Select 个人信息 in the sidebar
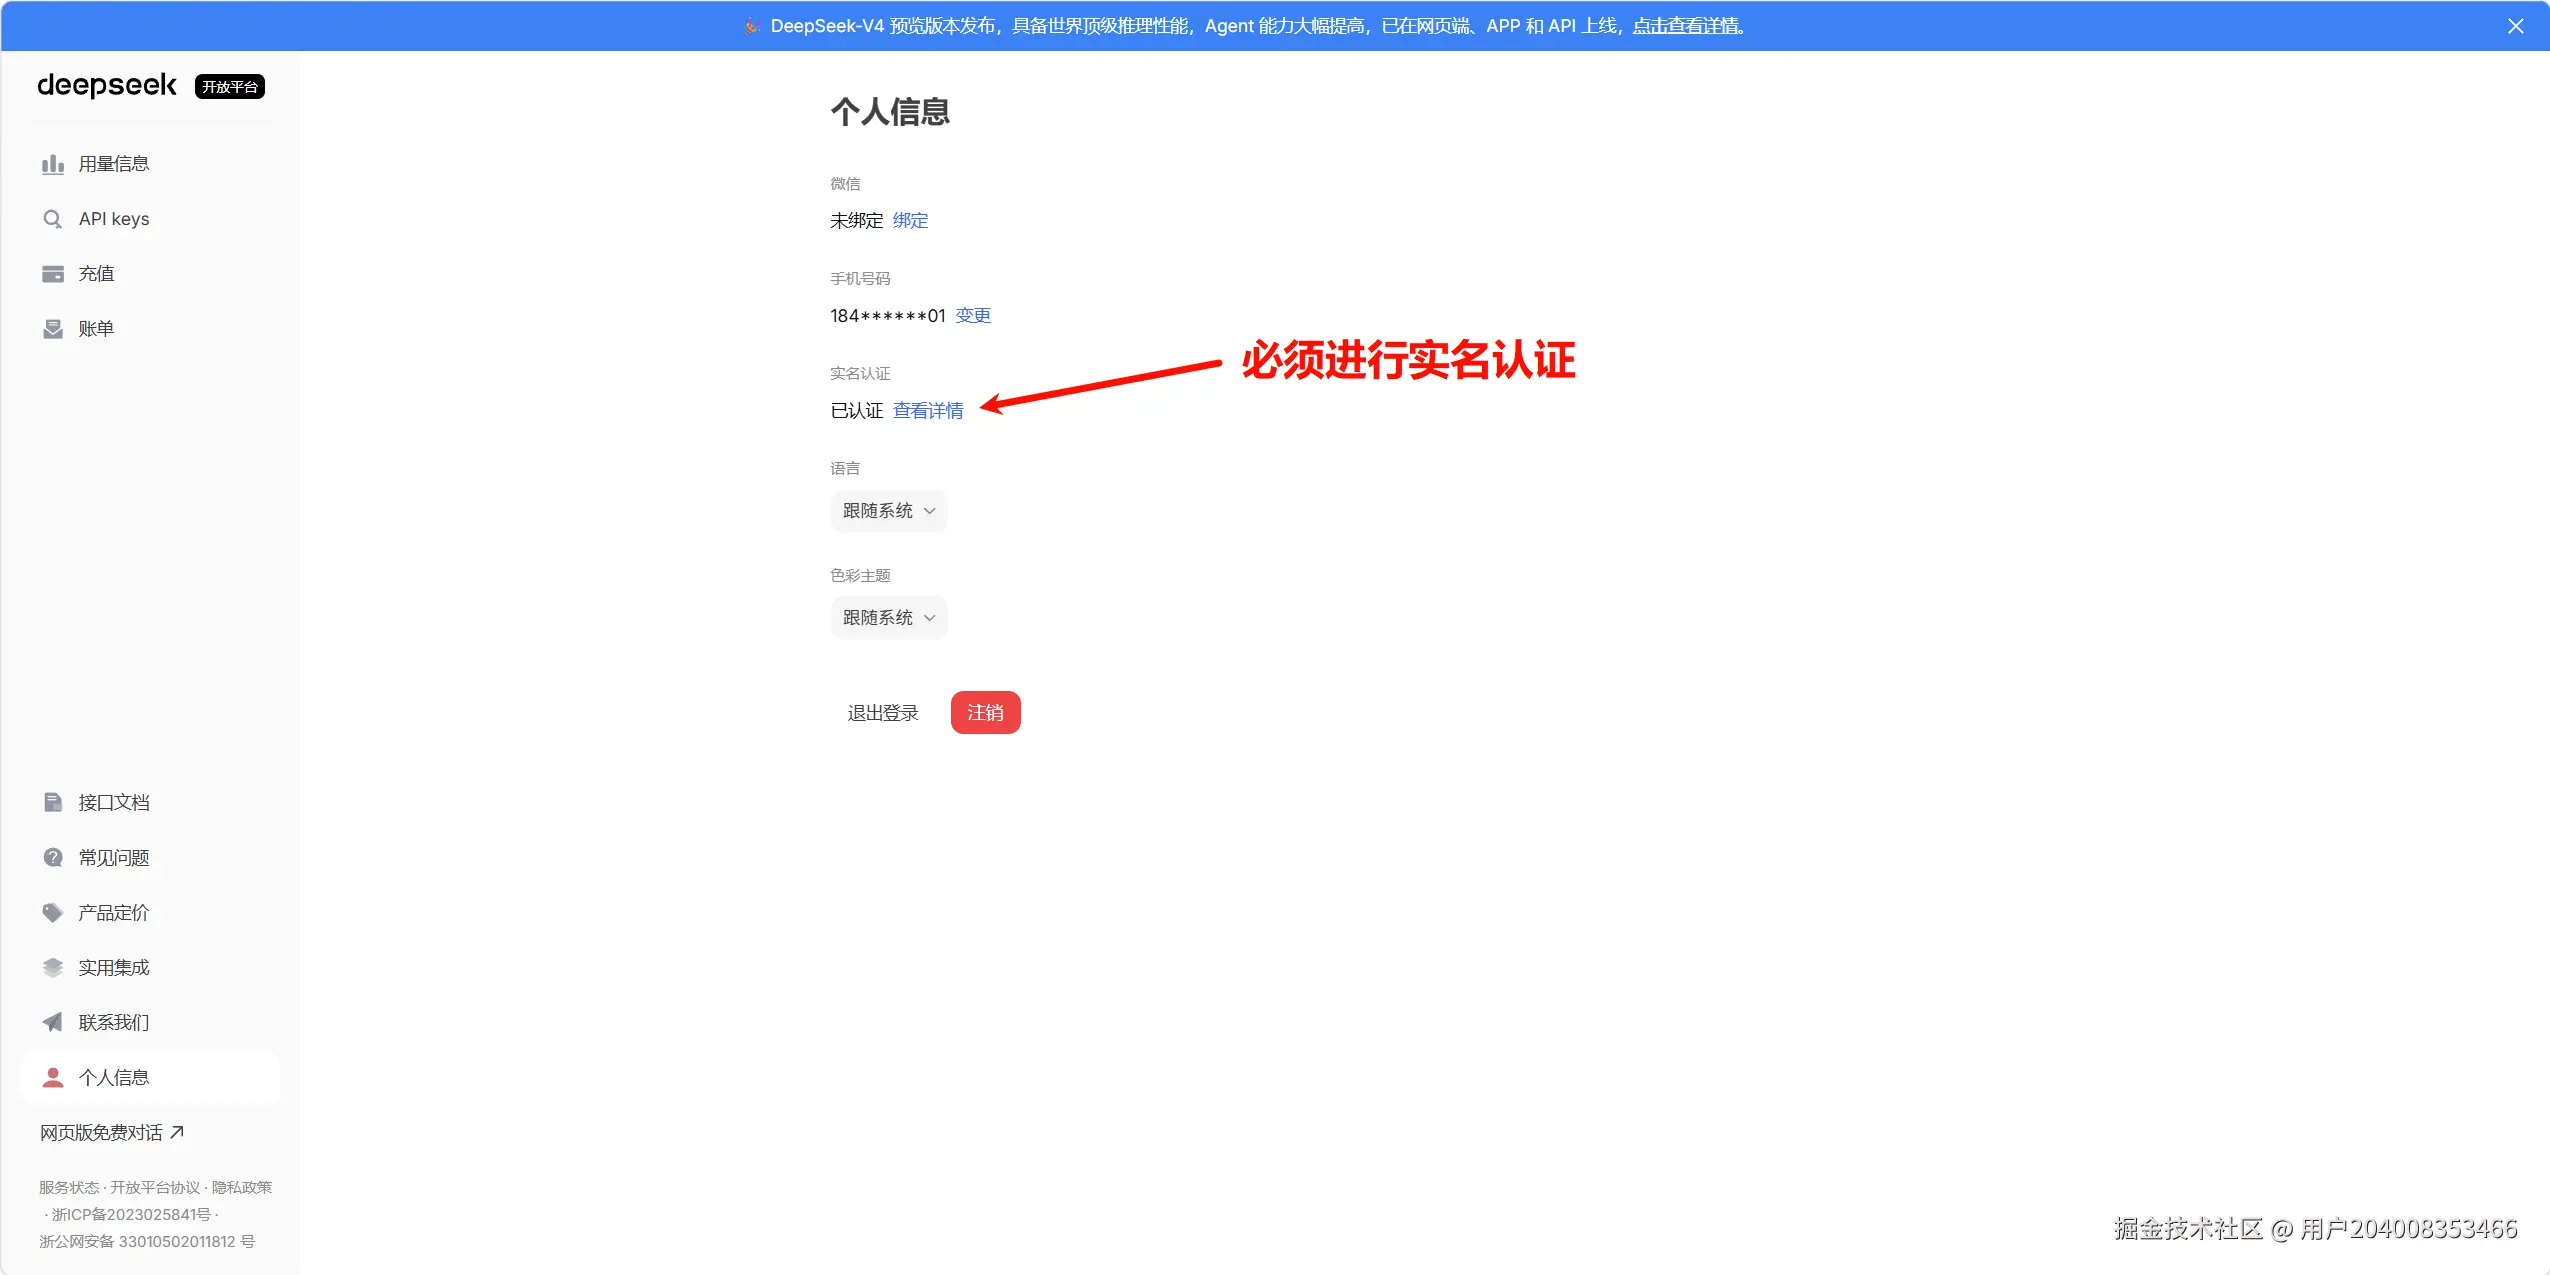The height and width of the screenshot is (1275, 2550). (150, 1077)
